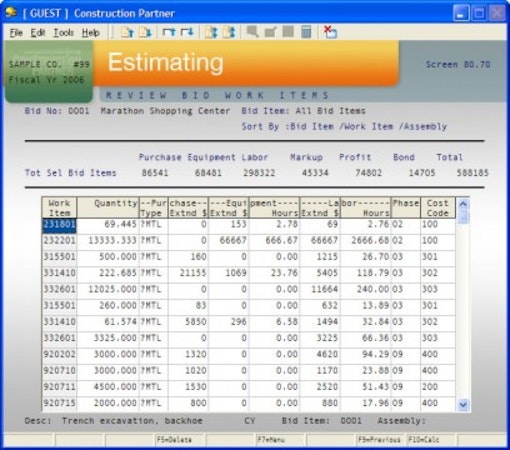
Task: Click the red X exit window icon
Action: (x=330, y=32)
